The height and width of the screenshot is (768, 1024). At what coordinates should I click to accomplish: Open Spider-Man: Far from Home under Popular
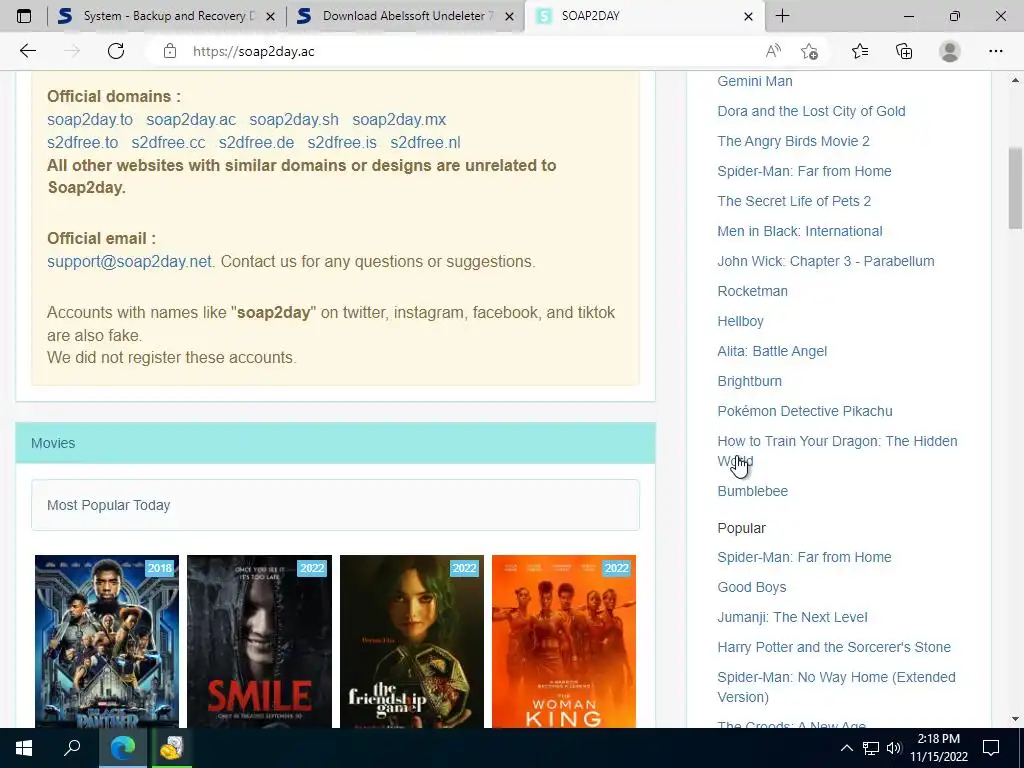[804, 557]
